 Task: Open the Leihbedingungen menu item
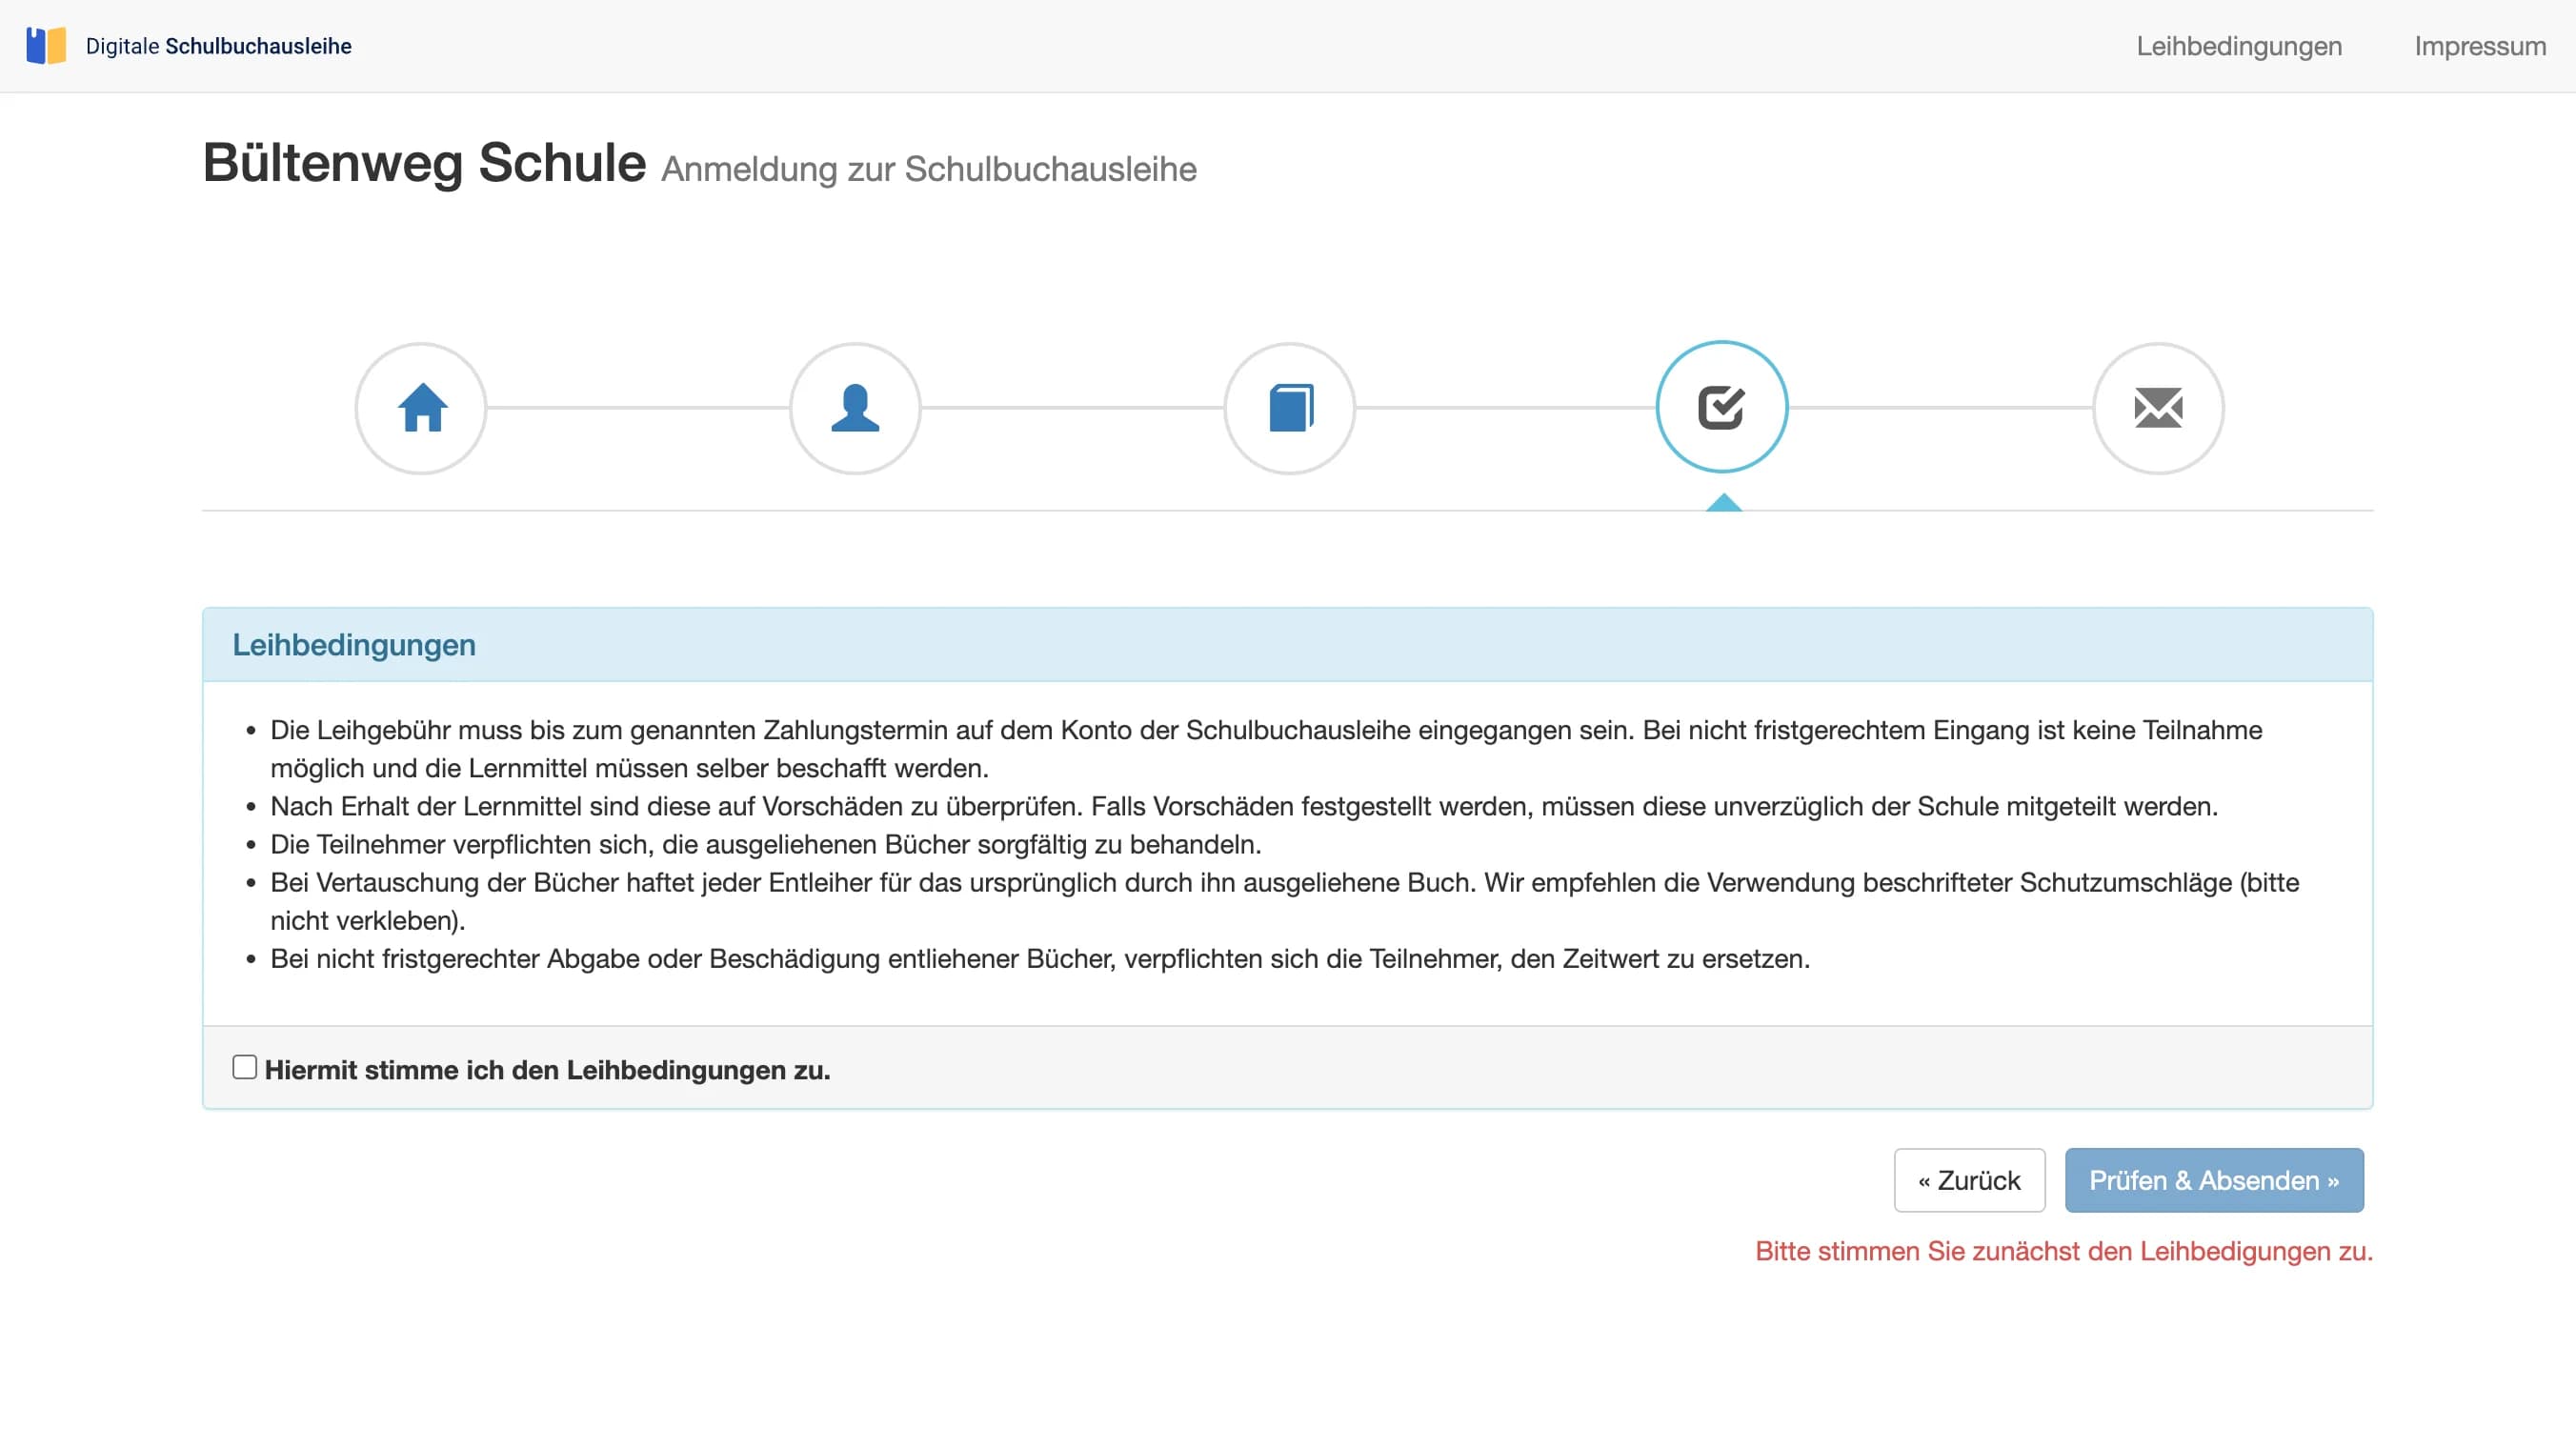2240,46
